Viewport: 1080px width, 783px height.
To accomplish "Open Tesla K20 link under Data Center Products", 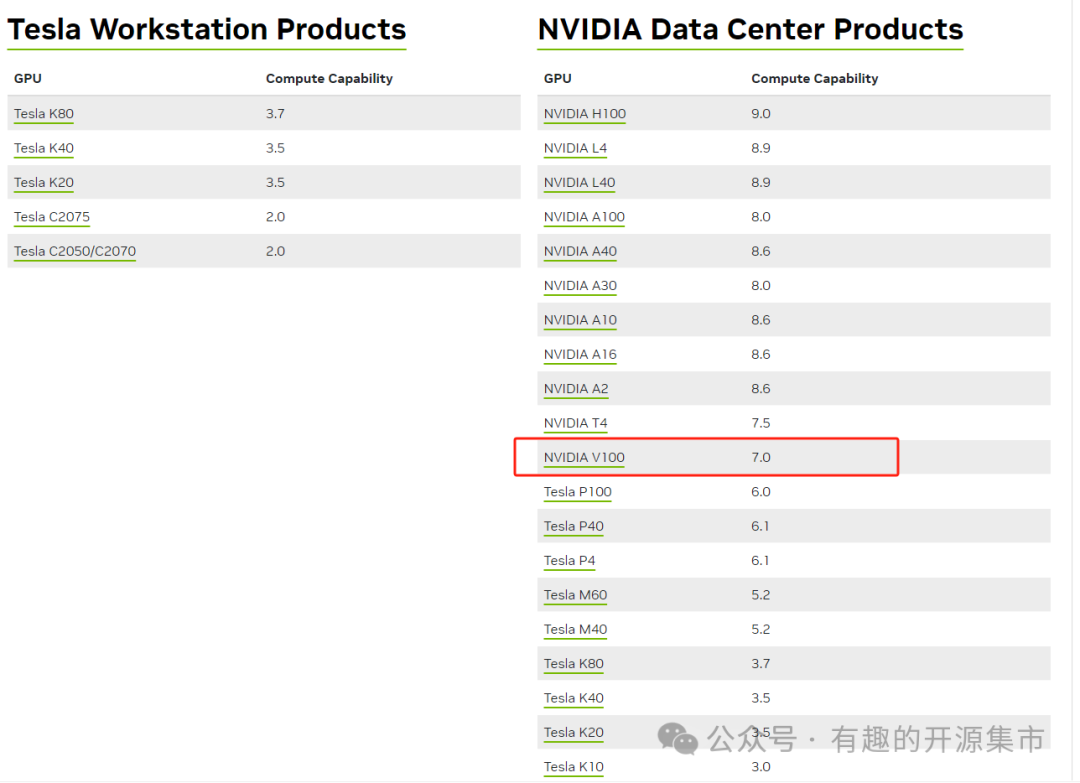I will [x=573, y=733].
